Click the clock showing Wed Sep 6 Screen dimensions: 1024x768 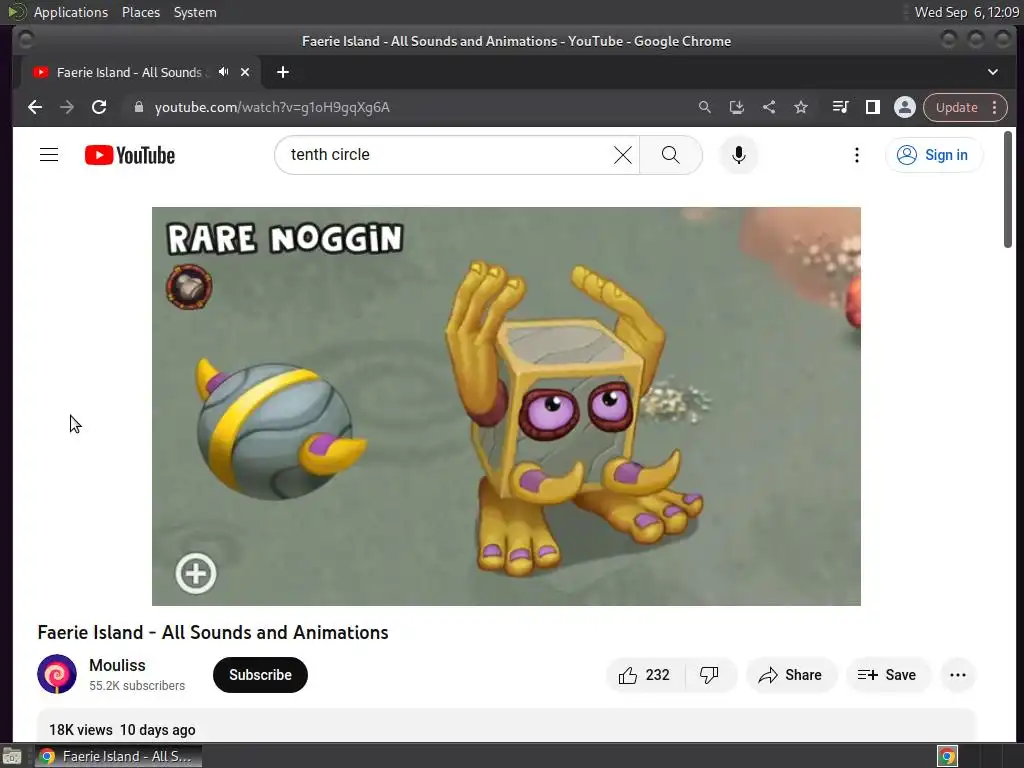(967, 12)
